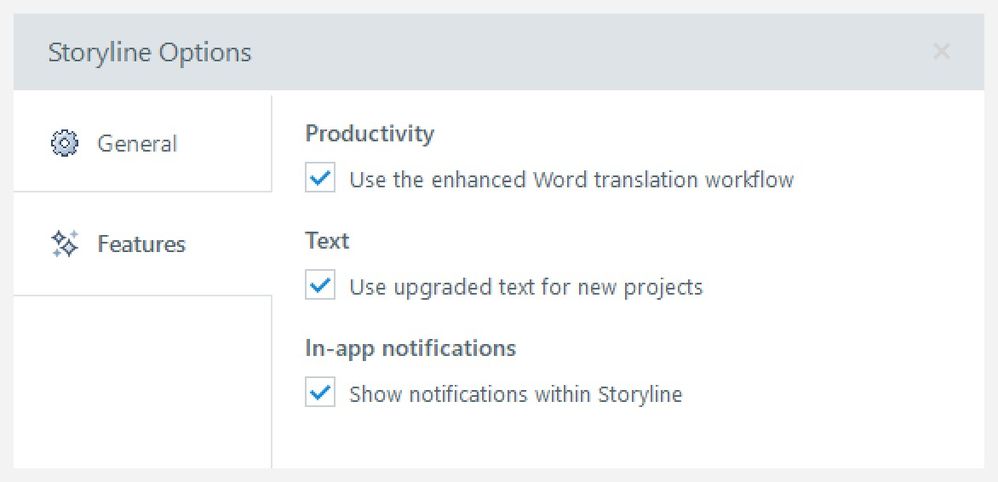Disable the enhanced Word translation workflow checkbox

pos(320,180)
